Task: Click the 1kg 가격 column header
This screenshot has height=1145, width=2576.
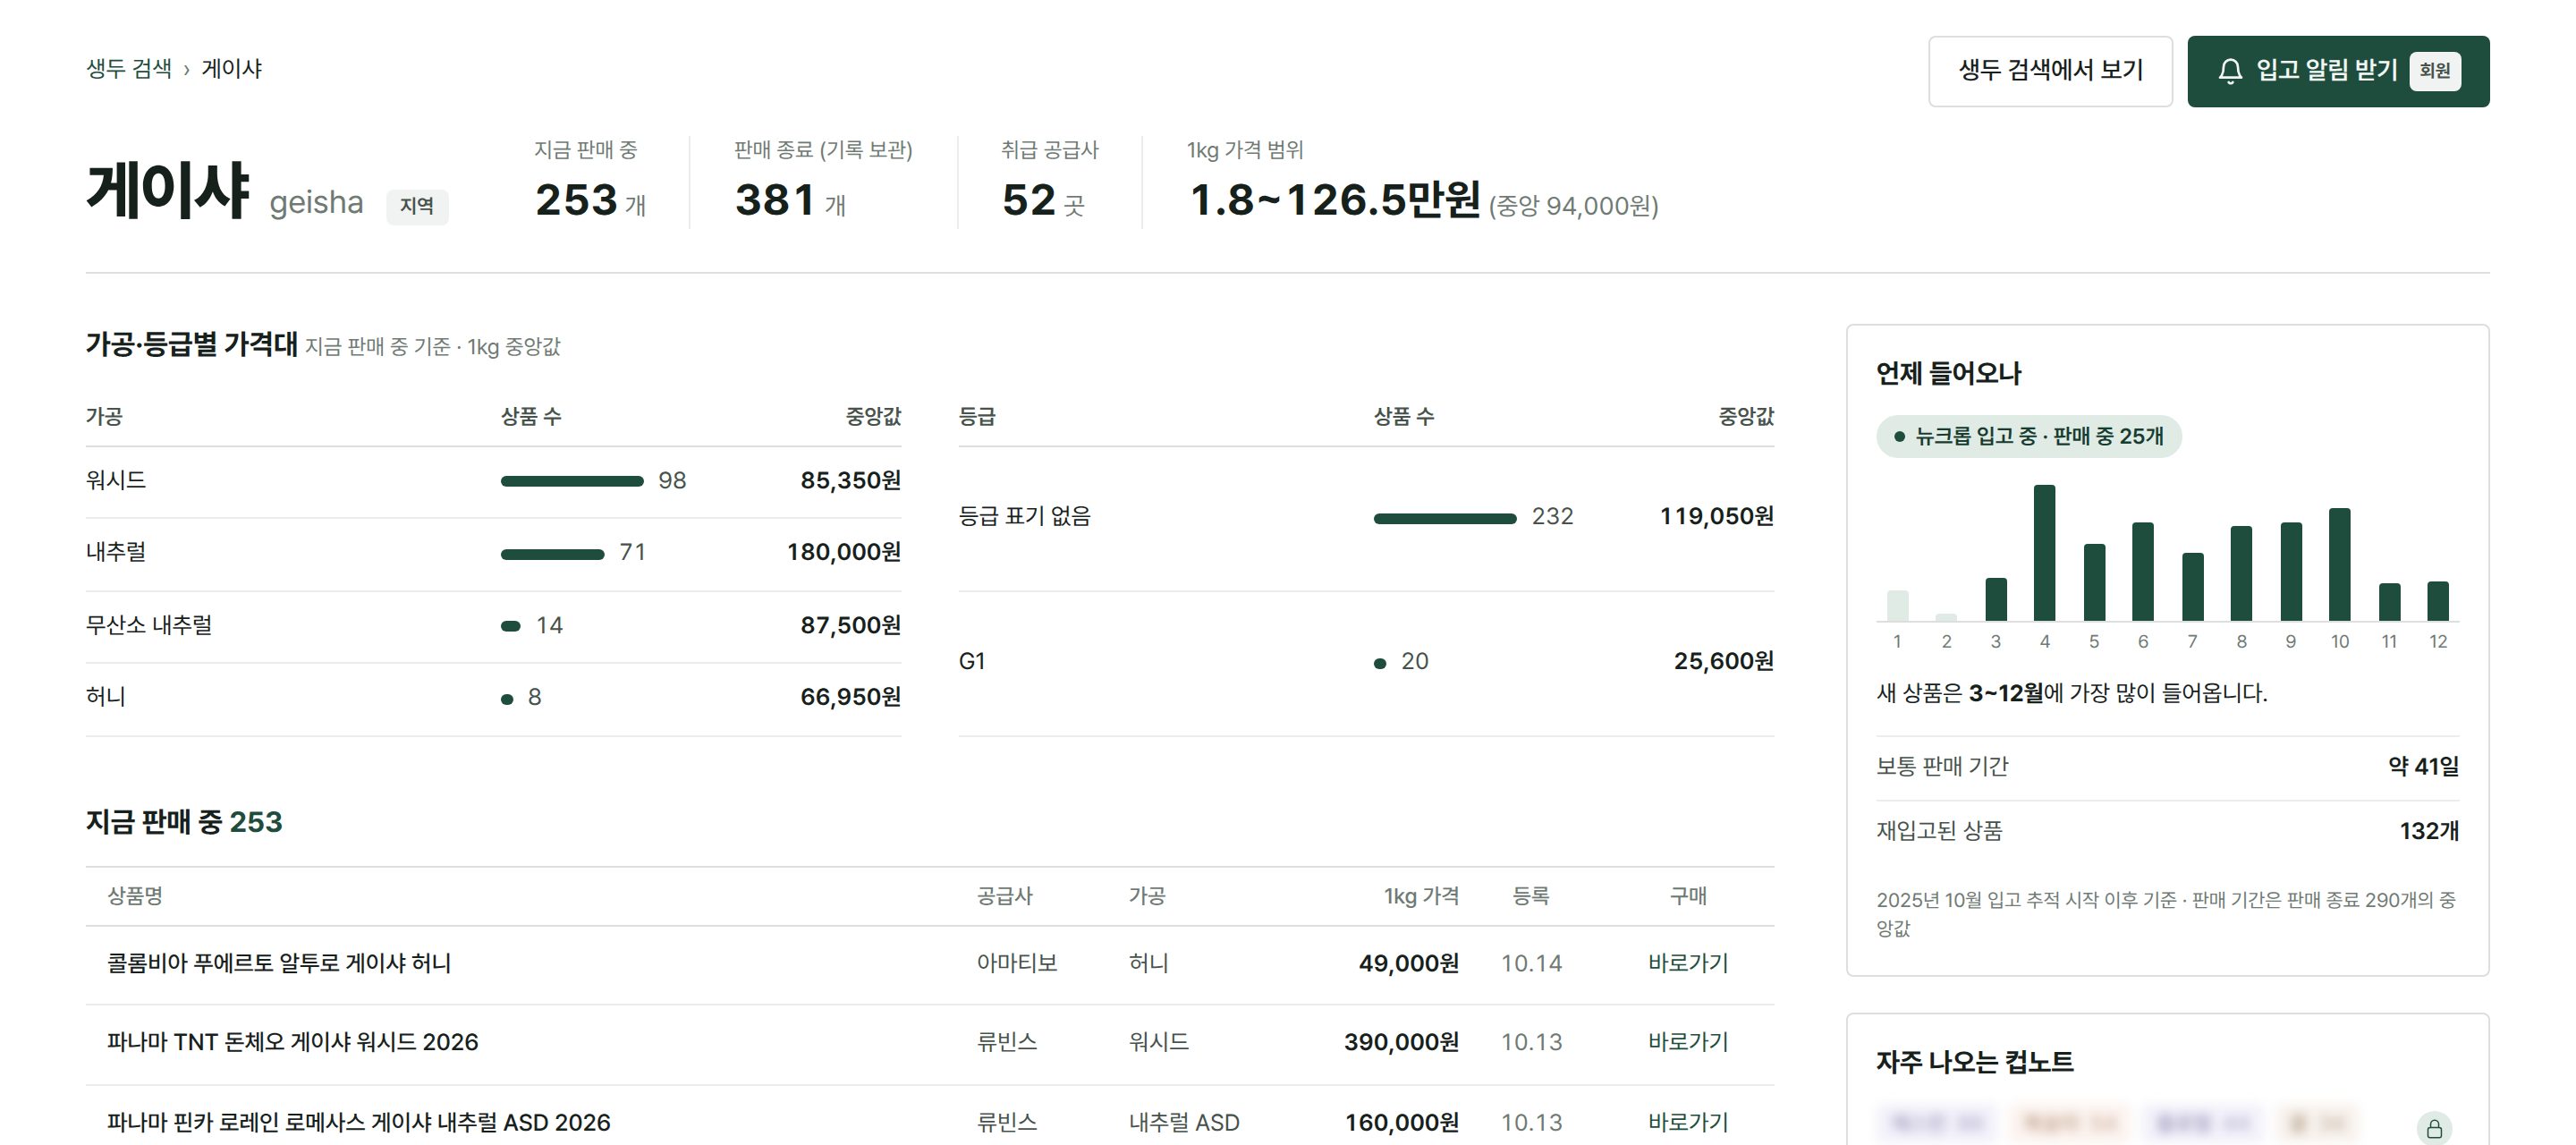Action: tap(1421, 896)
